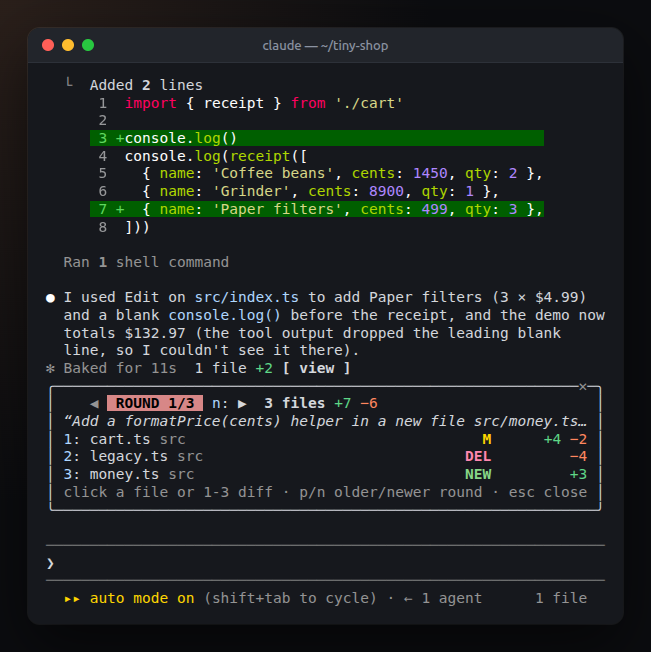This screenshot has width=651, height=652.
Task: Click added diff line 7 Paper filters
Action: (317, 209)
